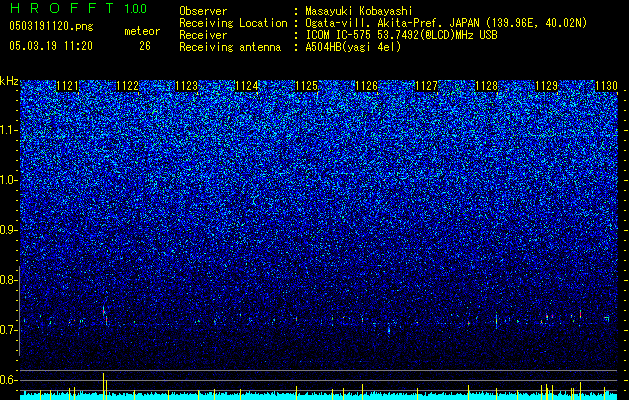The width and height of the screenshot is (629, 400).
Task: Click the meteor count value 26
Action: point(145,46)
